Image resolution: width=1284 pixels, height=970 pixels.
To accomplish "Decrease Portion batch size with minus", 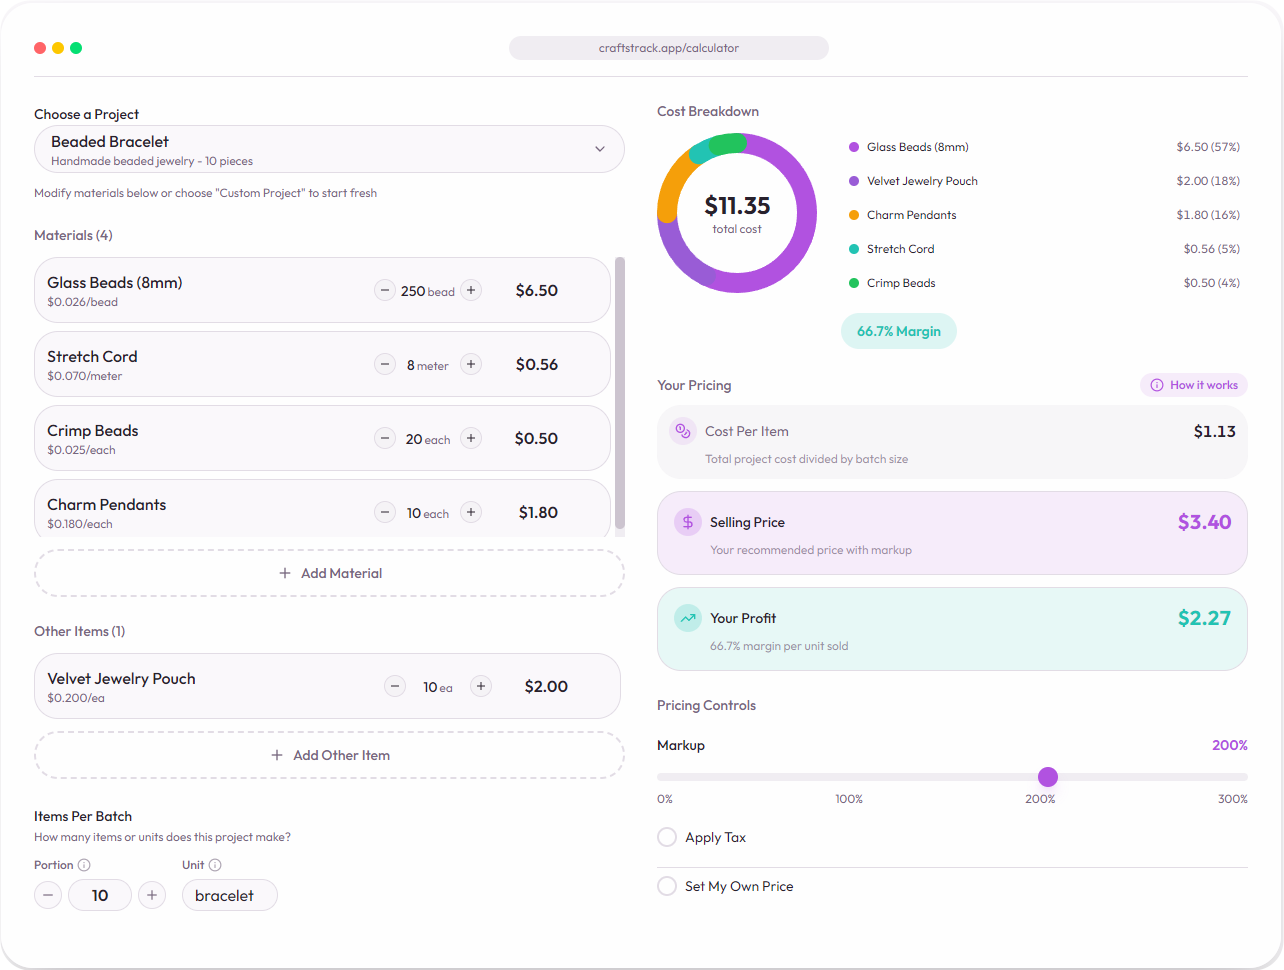I will coord(48,895).
